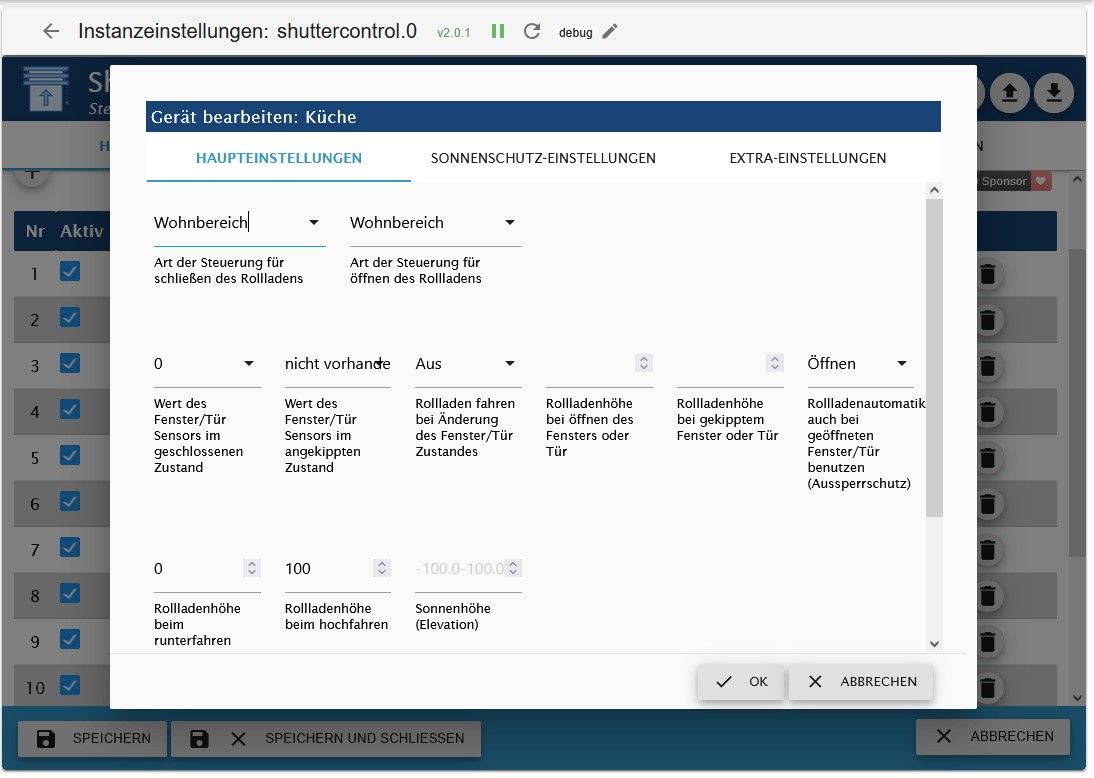This screenshot has width=1094, height=778.
Task: Confirm dialog with OK button
Action: click(741, 682)
